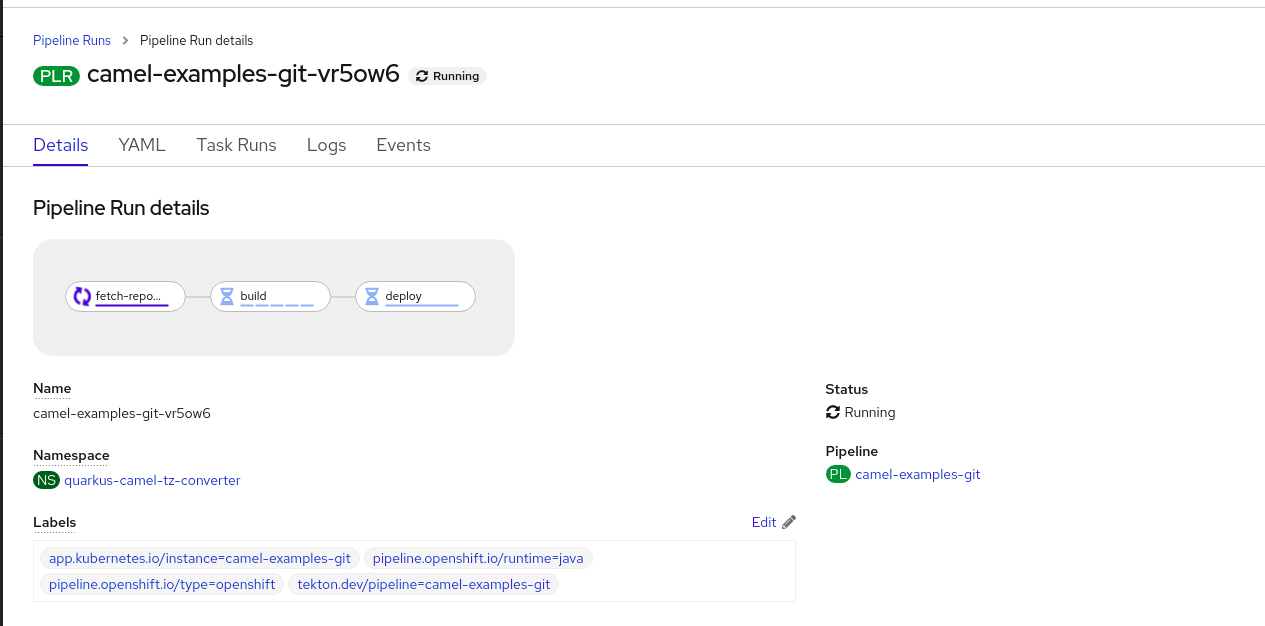Open the quarkus-camel-tz-converter namespace link
The height and width of the screenshot is (626, 1265).
[152, 480]
